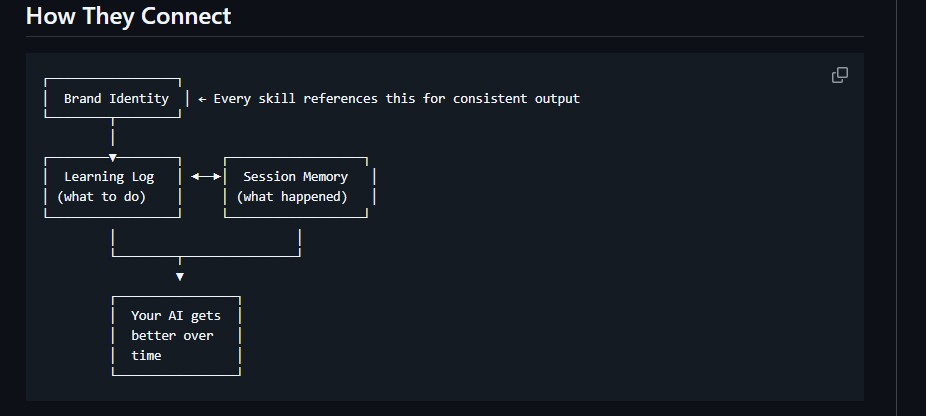Click the word skill in the annotation

(x=277, y=99)
